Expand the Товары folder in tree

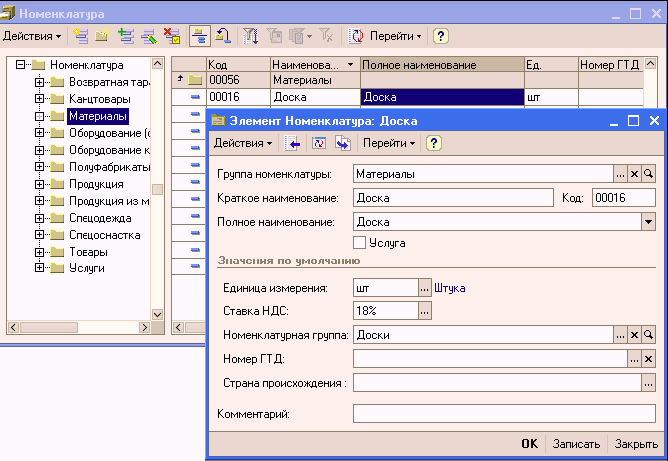(x=40, y=253)
